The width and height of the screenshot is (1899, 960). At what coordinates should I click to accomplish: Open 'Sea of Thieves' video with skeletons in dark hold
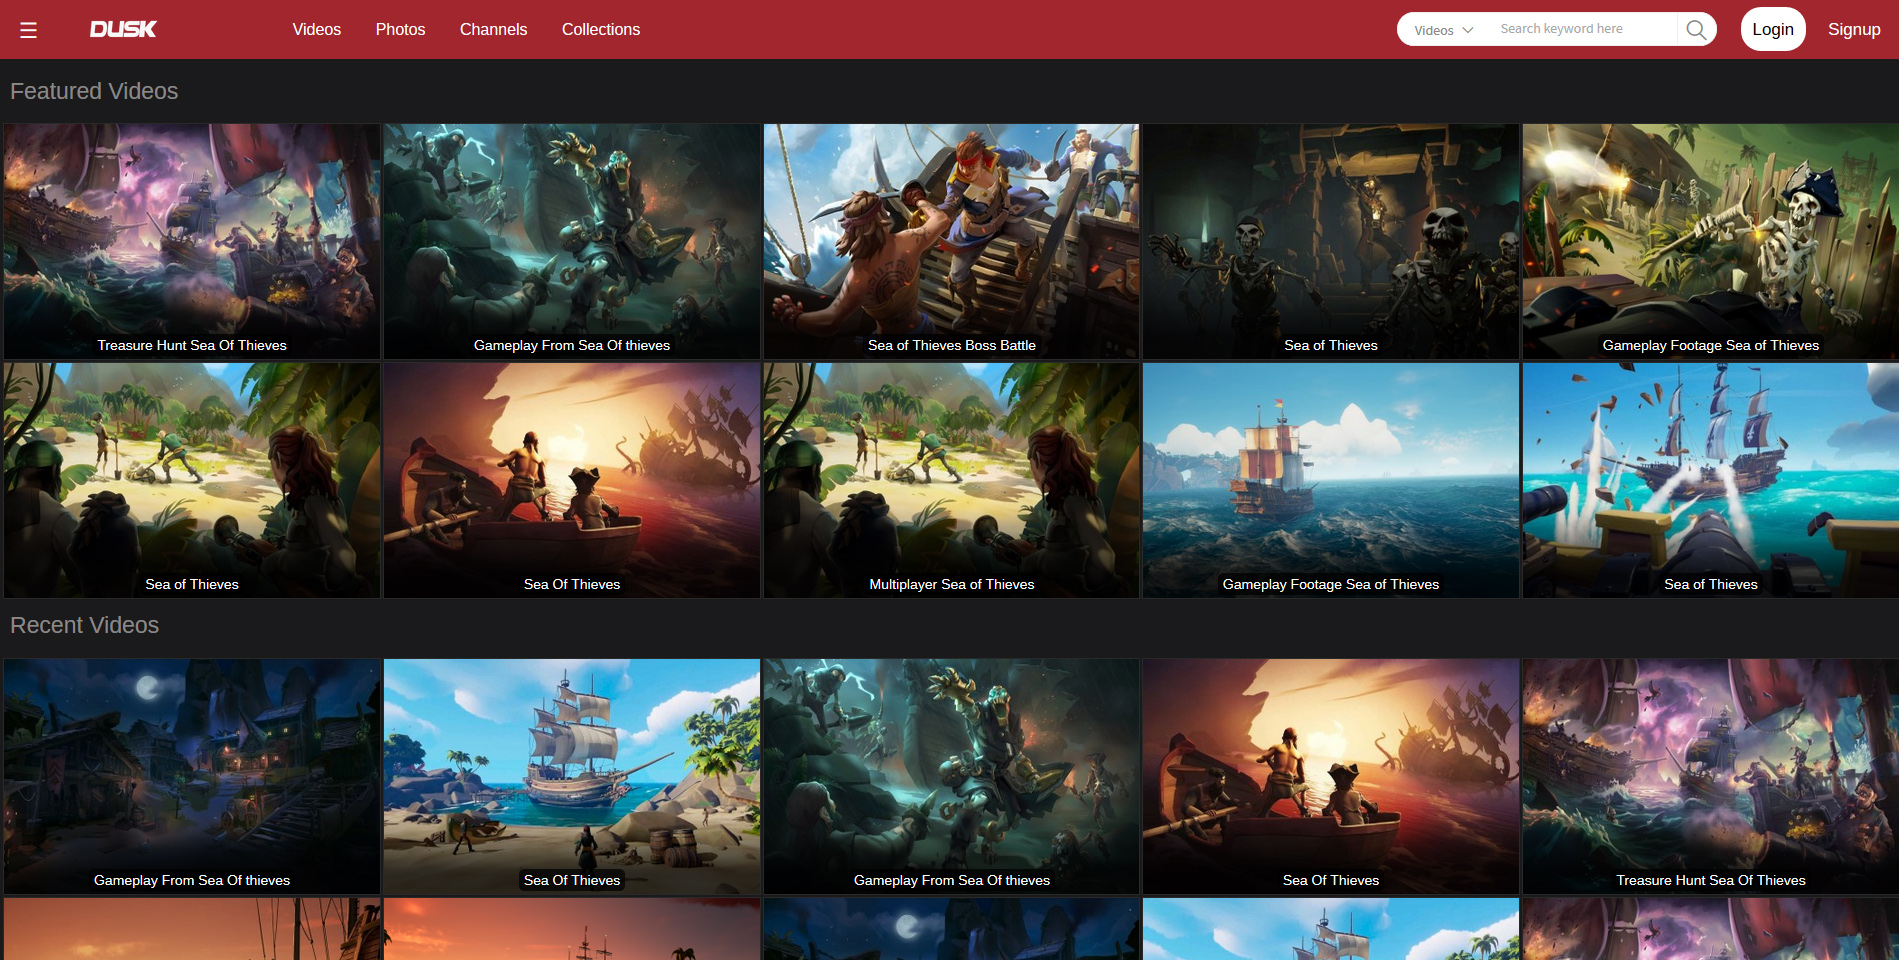tap(1331, 241)
